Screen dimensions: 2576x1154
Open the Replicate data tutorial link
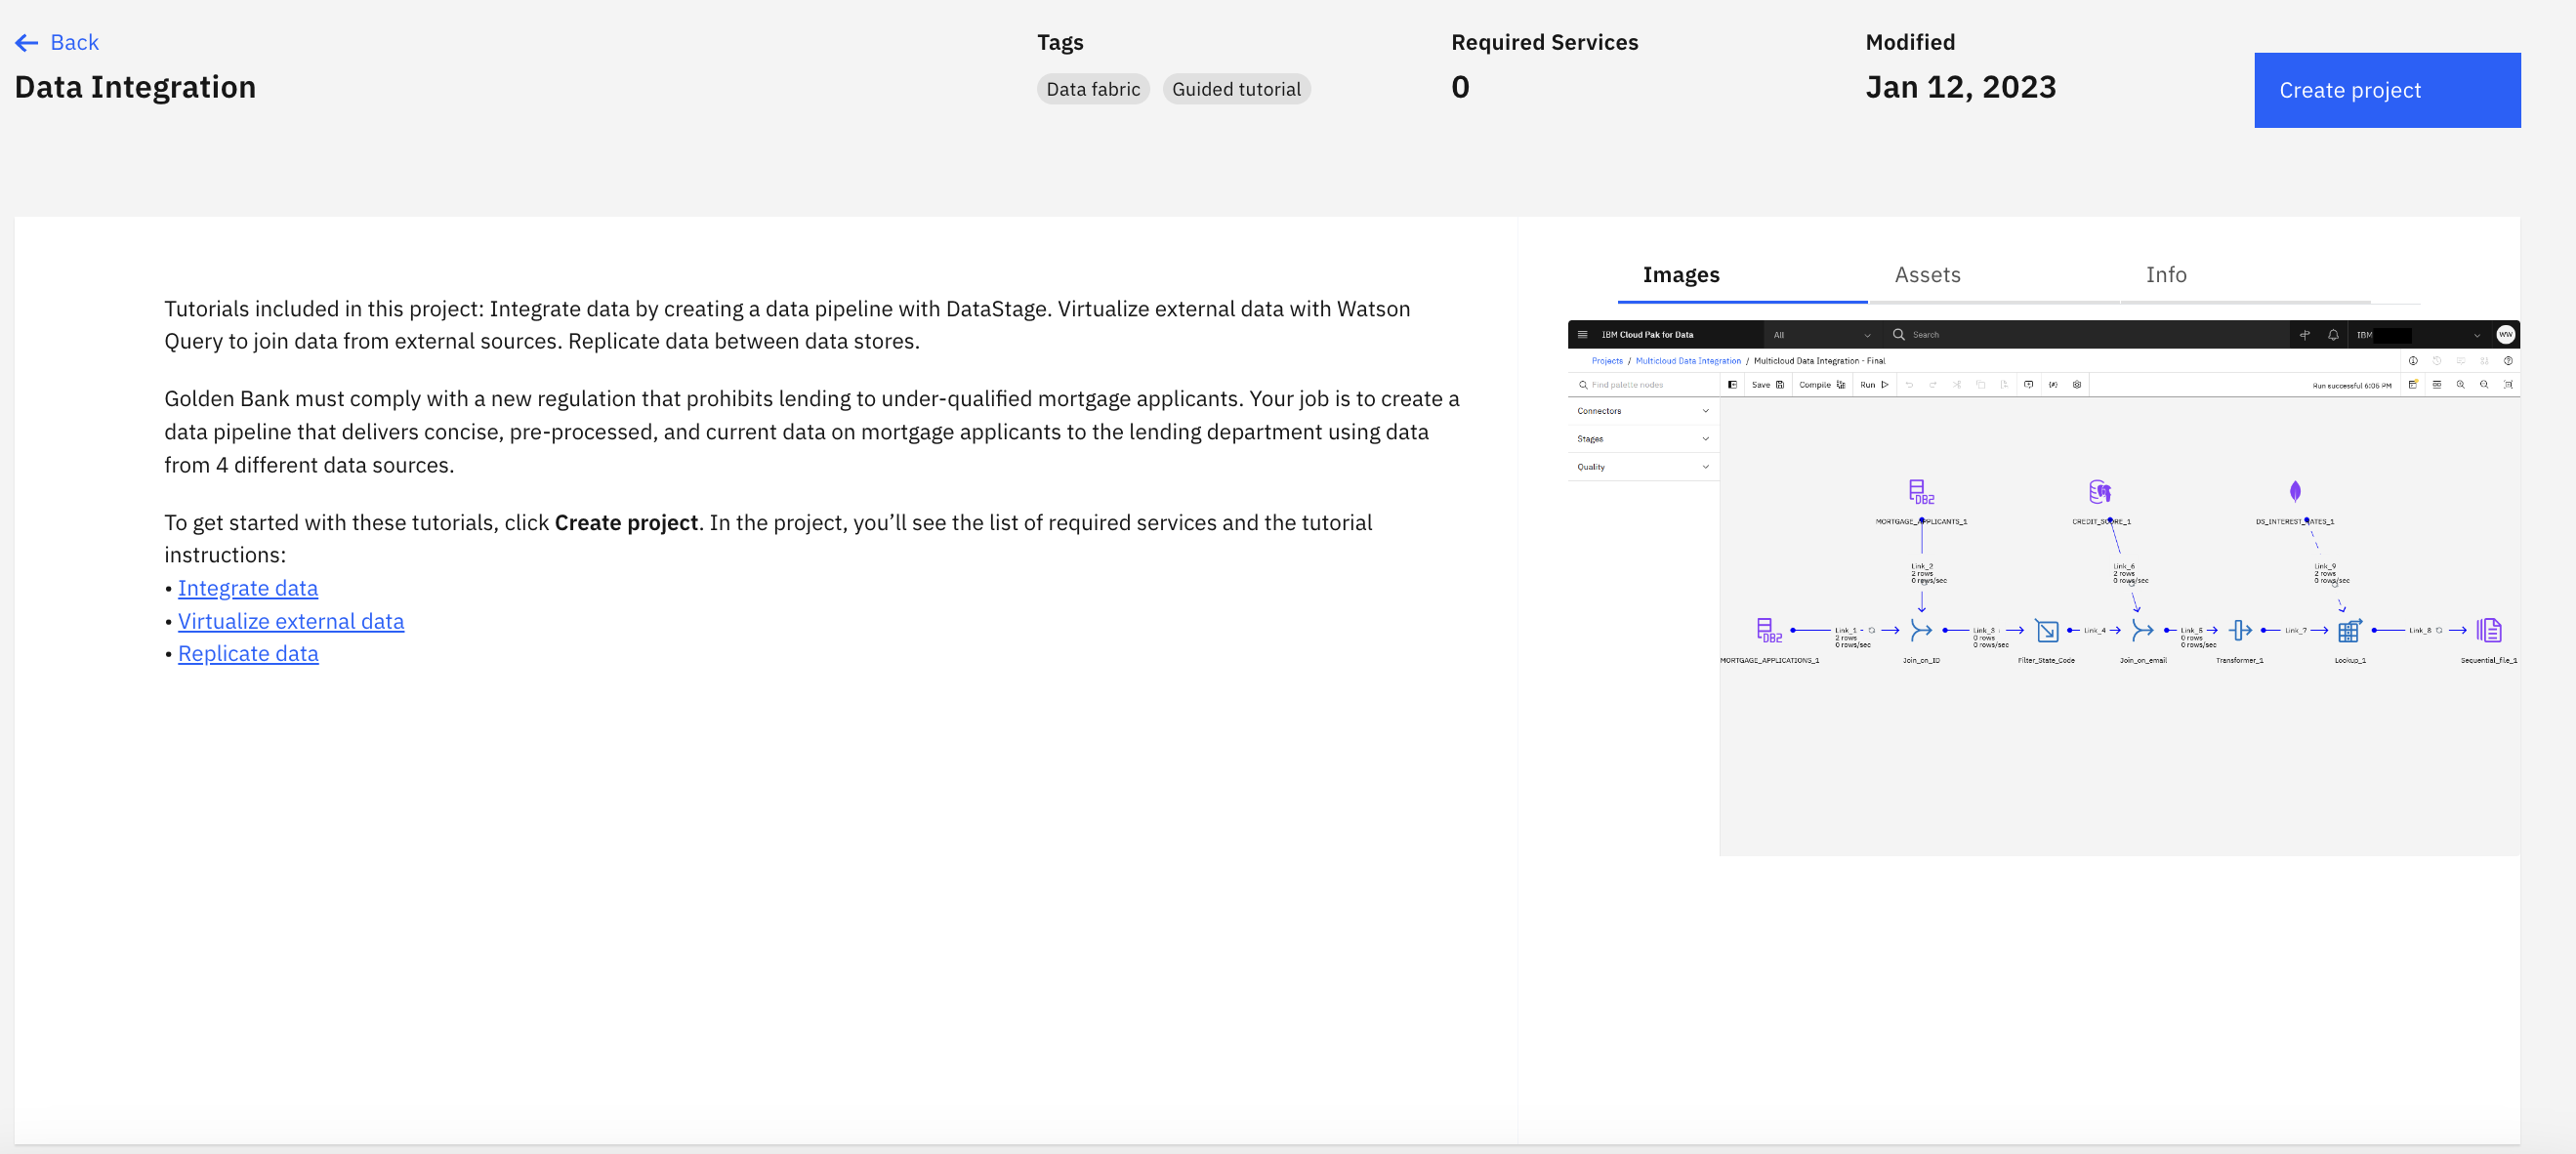click(248, 654)
